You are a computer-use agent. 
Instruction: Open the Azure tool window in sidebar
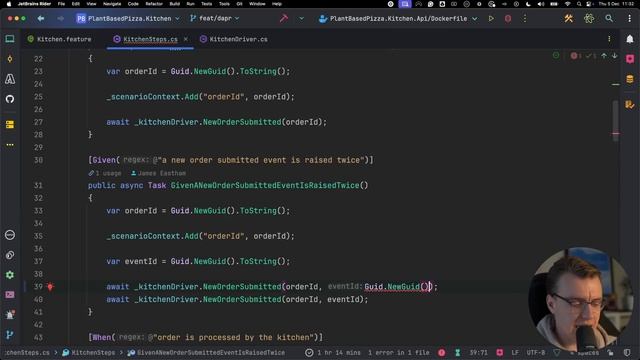click(10, 79)
